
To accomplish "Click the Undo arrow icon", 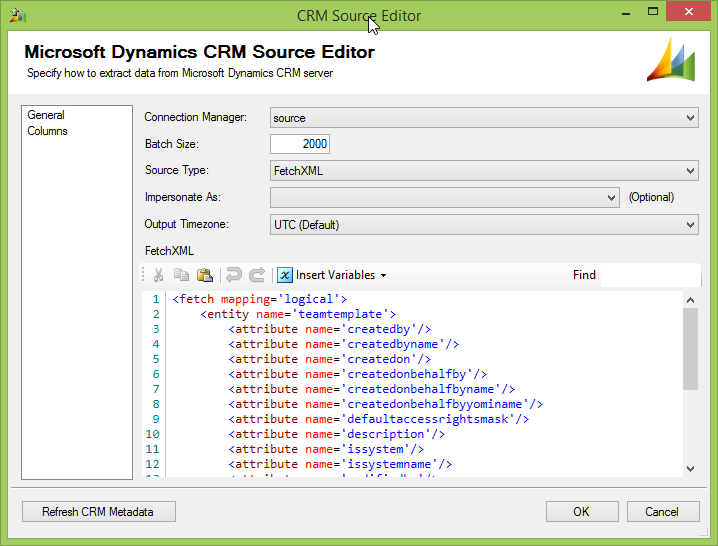I will point(234,275).
